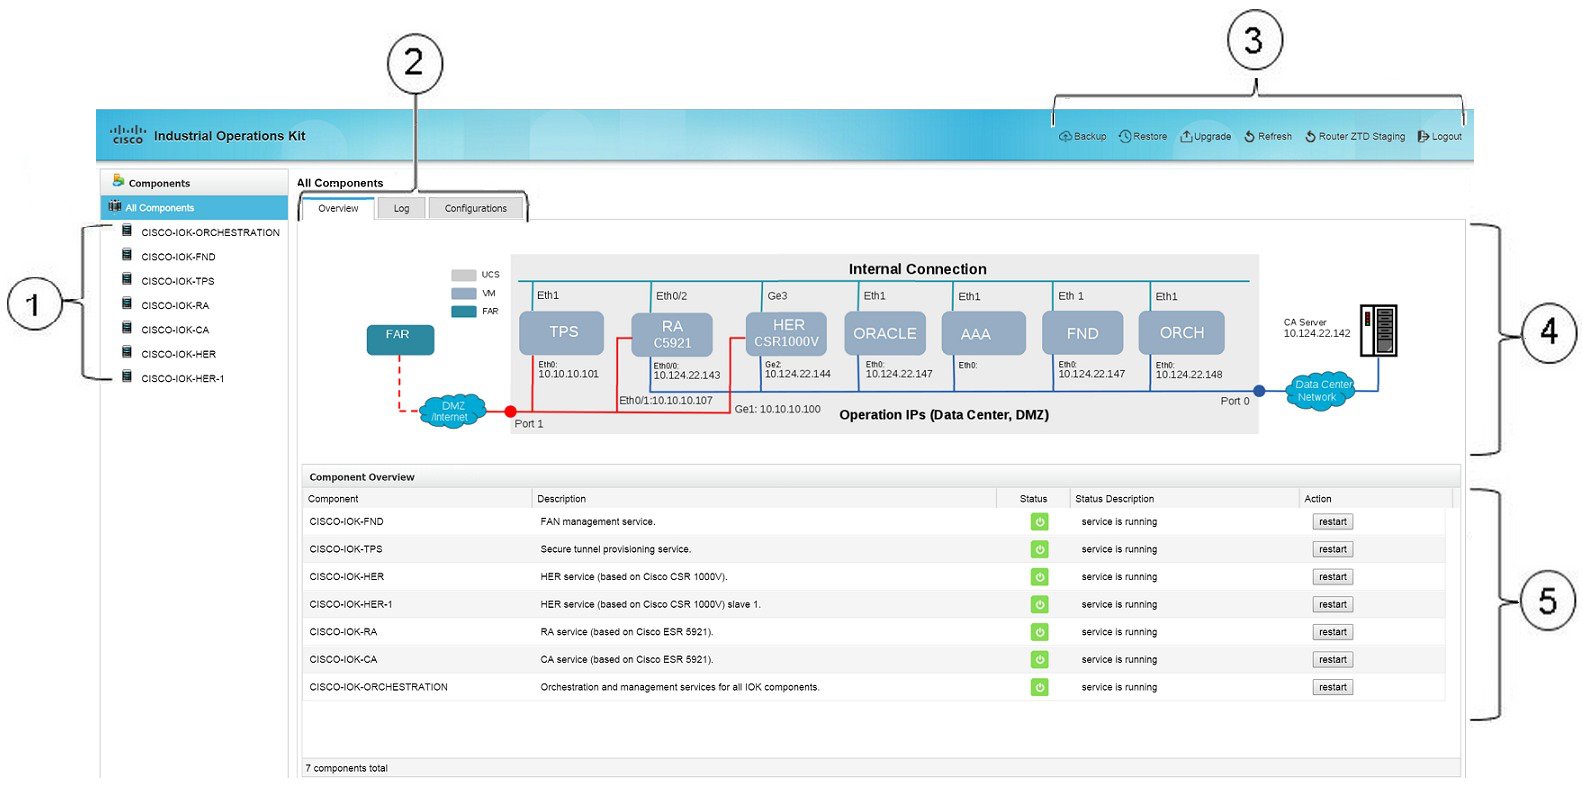This screenshot has width=1583, height=787.
Task: Restart the CISCO-IOK-TPS service
Action: [1332, 549]
